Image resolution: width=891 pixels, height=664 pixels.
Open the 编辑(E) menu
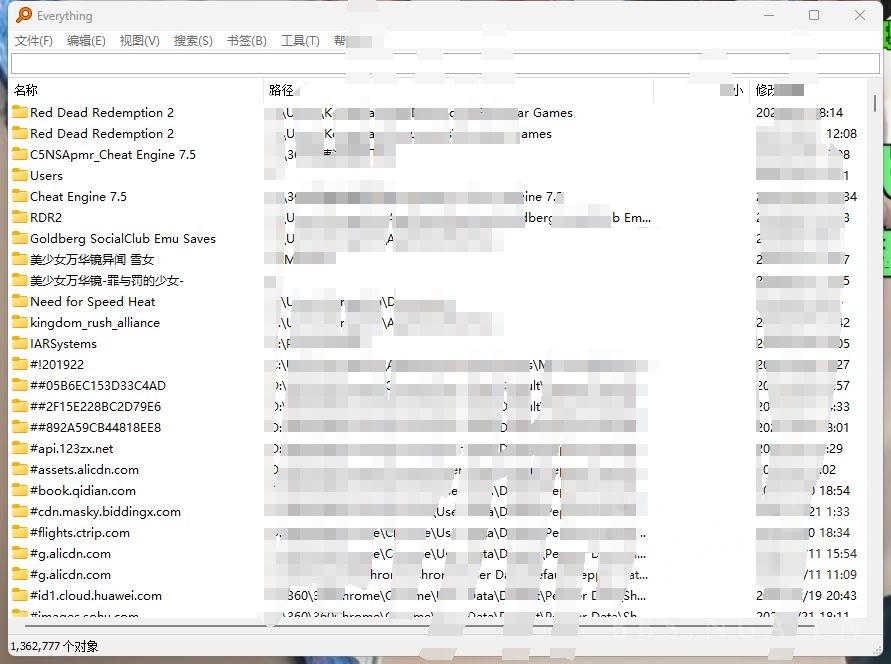coord(86,41)
